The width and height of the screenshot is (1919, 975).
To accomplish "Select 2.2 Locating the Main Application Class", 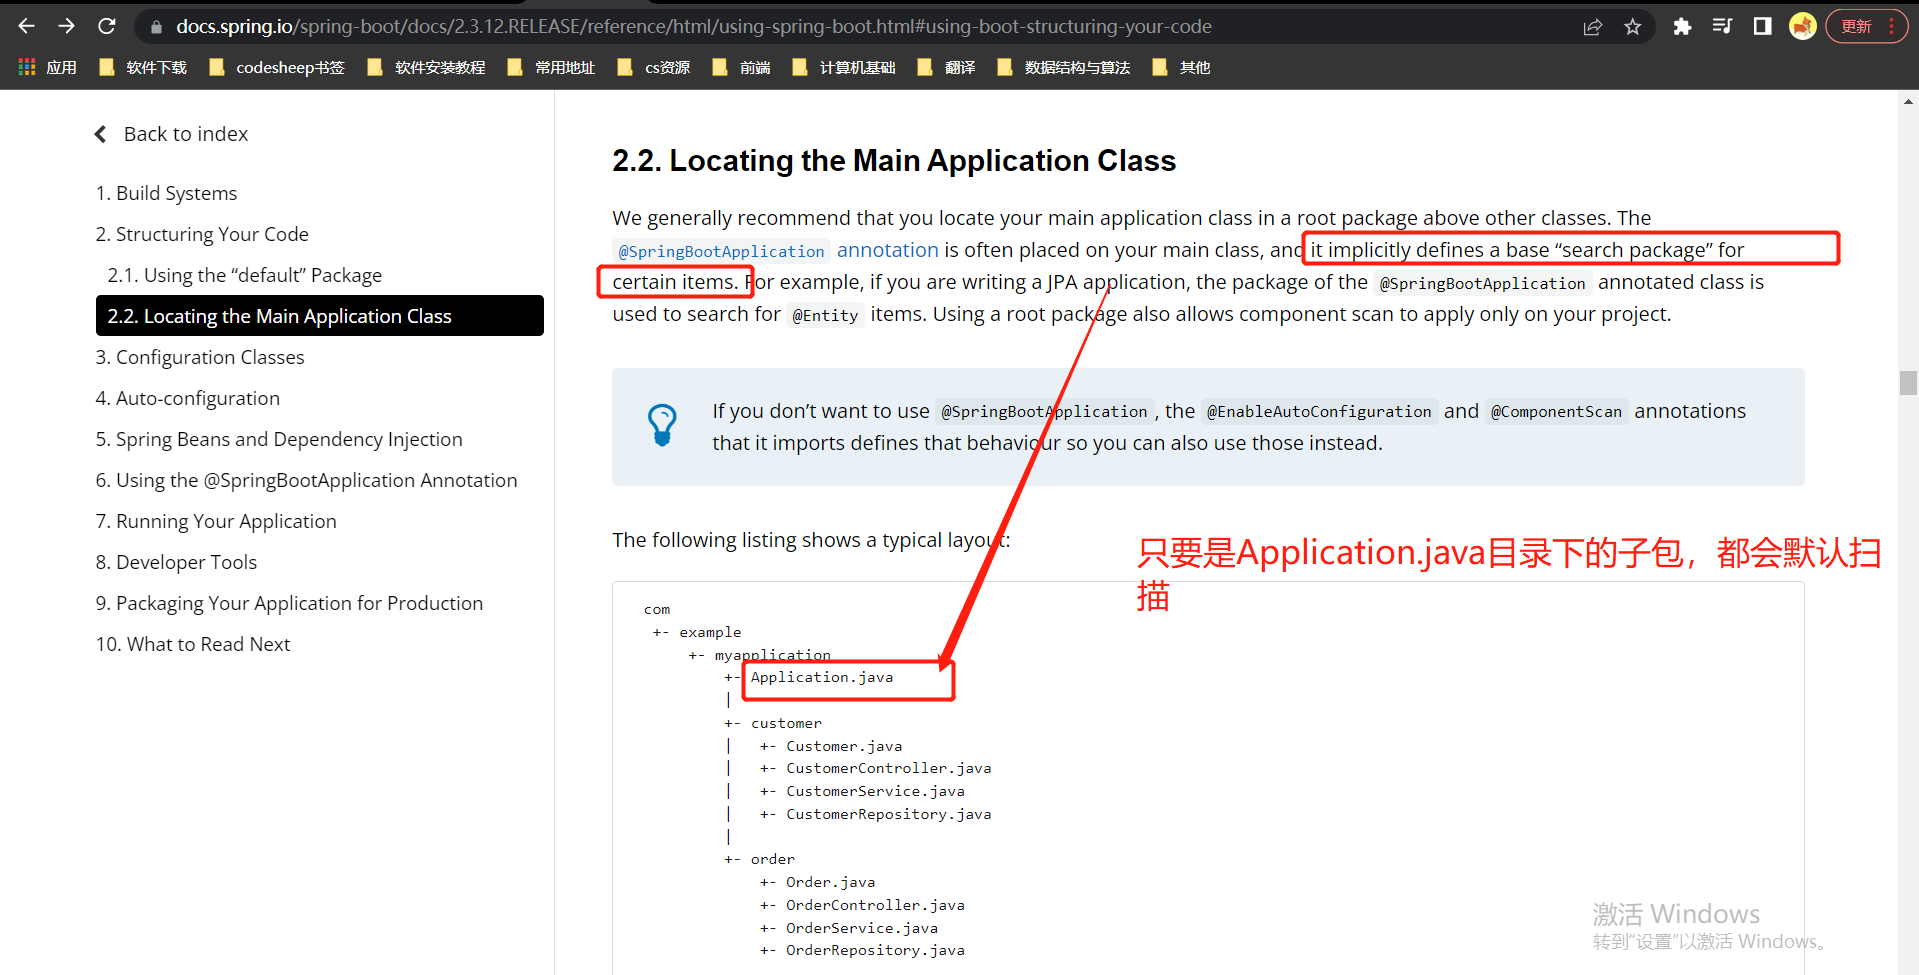I will tap(320, 316).
